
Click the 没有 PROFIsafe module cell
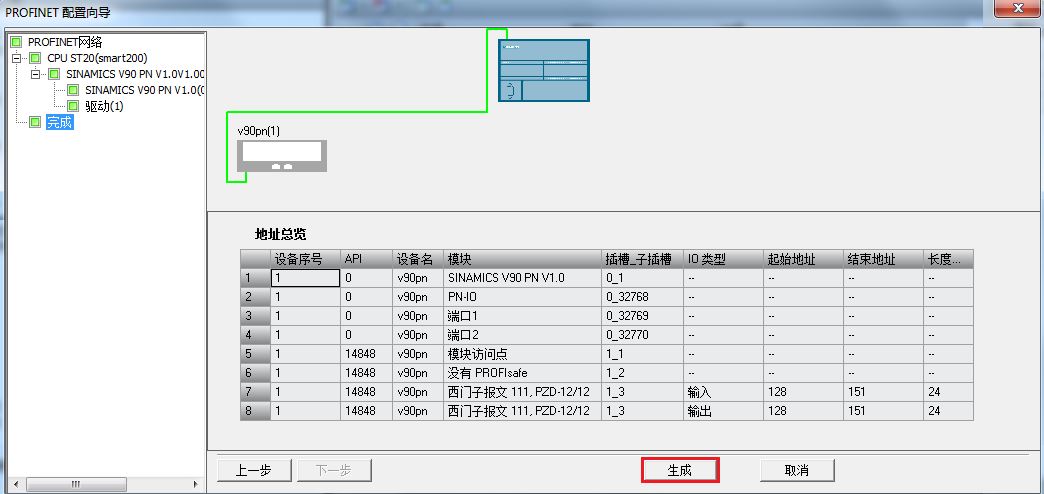[522, 373]
